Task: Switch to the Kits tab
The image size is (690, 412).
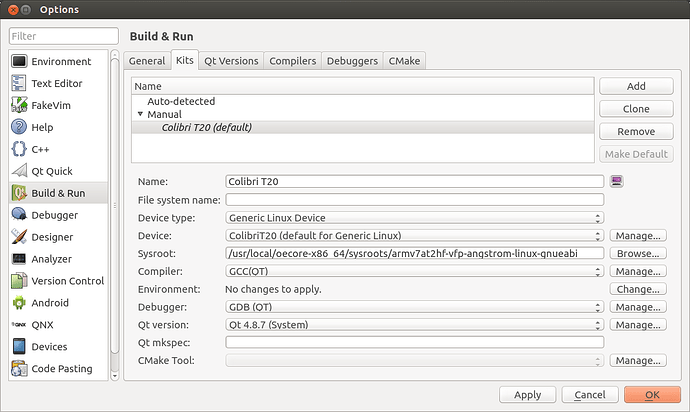Action: [x=185, y=60]
